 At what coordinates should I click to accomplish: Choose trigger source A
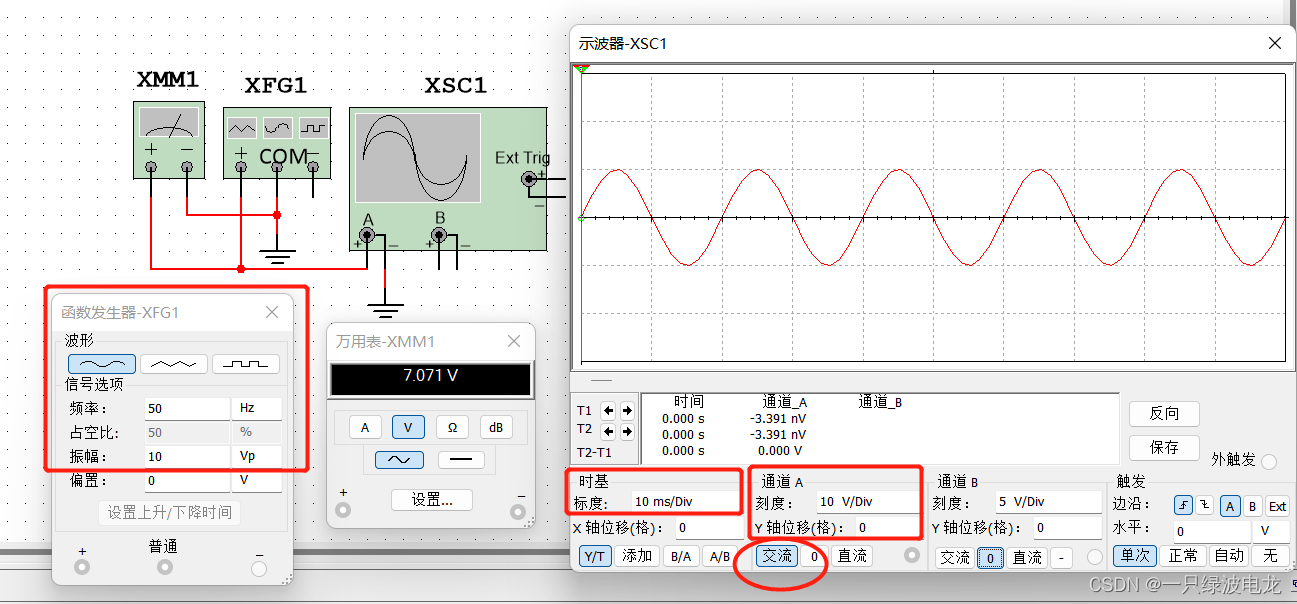1230,505
